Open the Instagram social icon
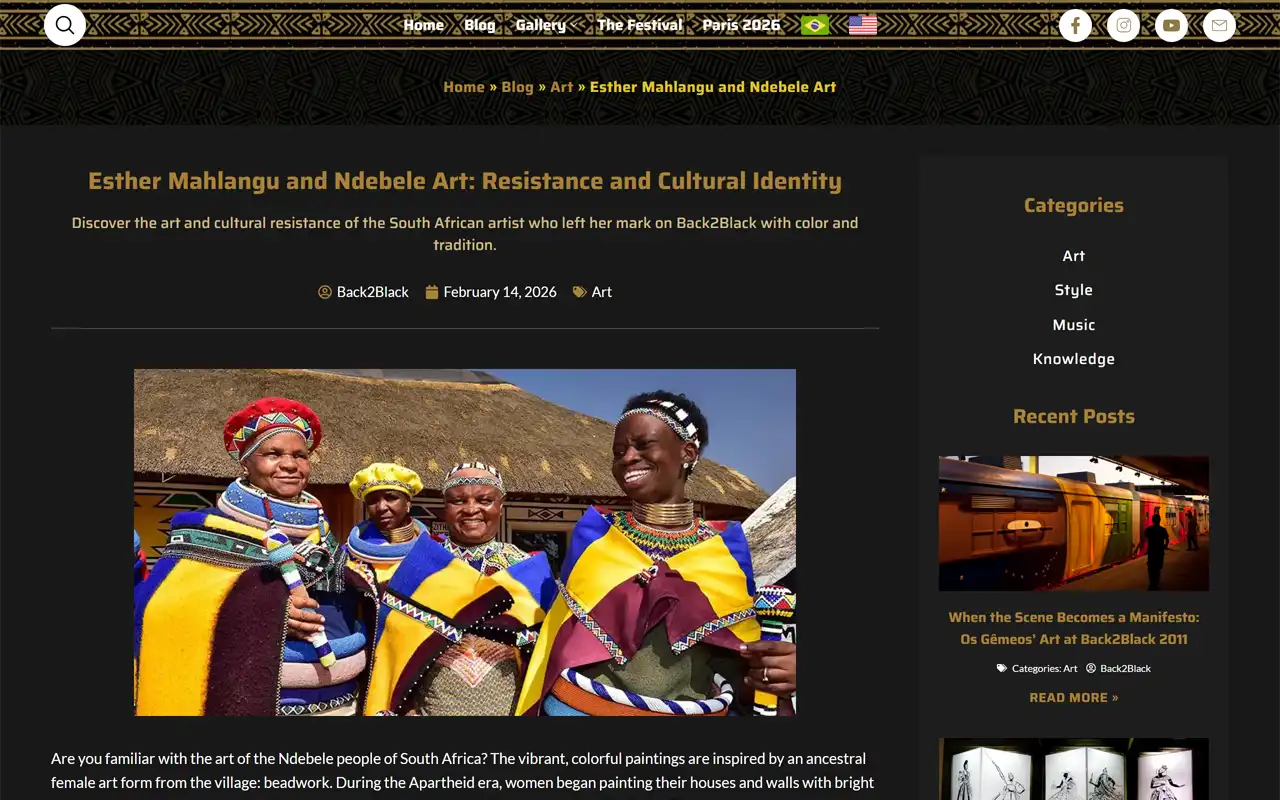Viewport: 1280px width, 800px height. pos(1123,25)
